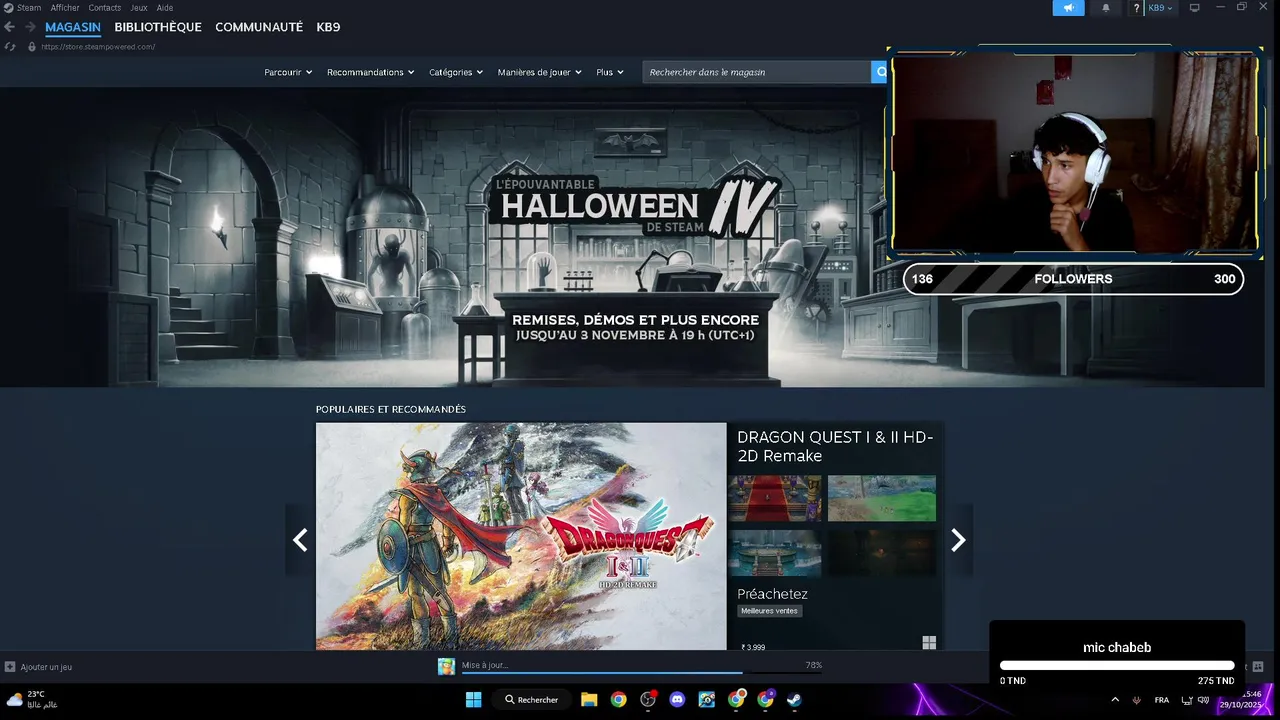1280x720 pixels.
Task: Open notifications with the bell icon
Action: [x=1106, y=8]
